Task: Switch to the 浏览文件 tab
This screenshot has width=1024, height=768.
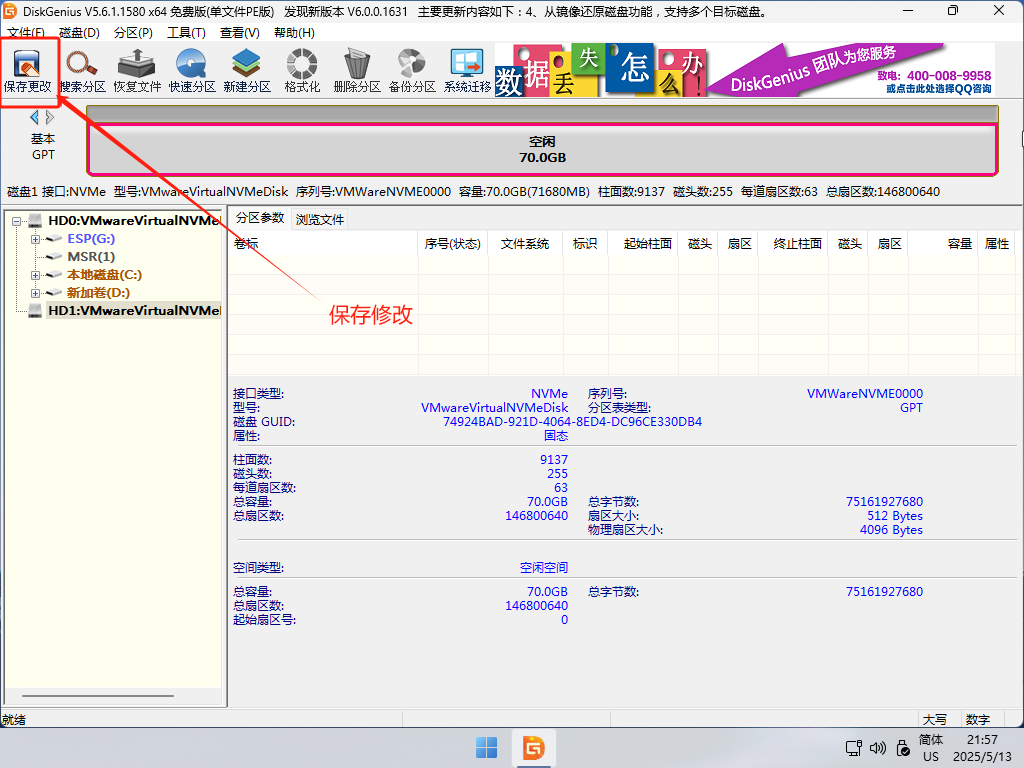Action: pos(320,219)
